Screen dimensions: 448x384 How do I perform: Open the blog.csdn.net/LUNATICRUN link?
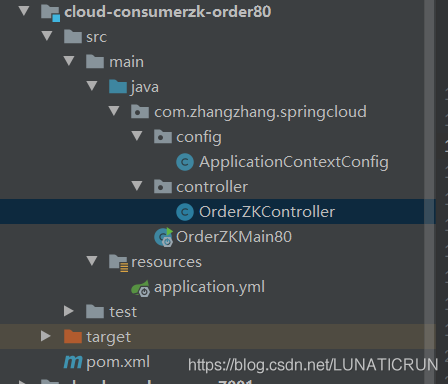coord(313,365)
